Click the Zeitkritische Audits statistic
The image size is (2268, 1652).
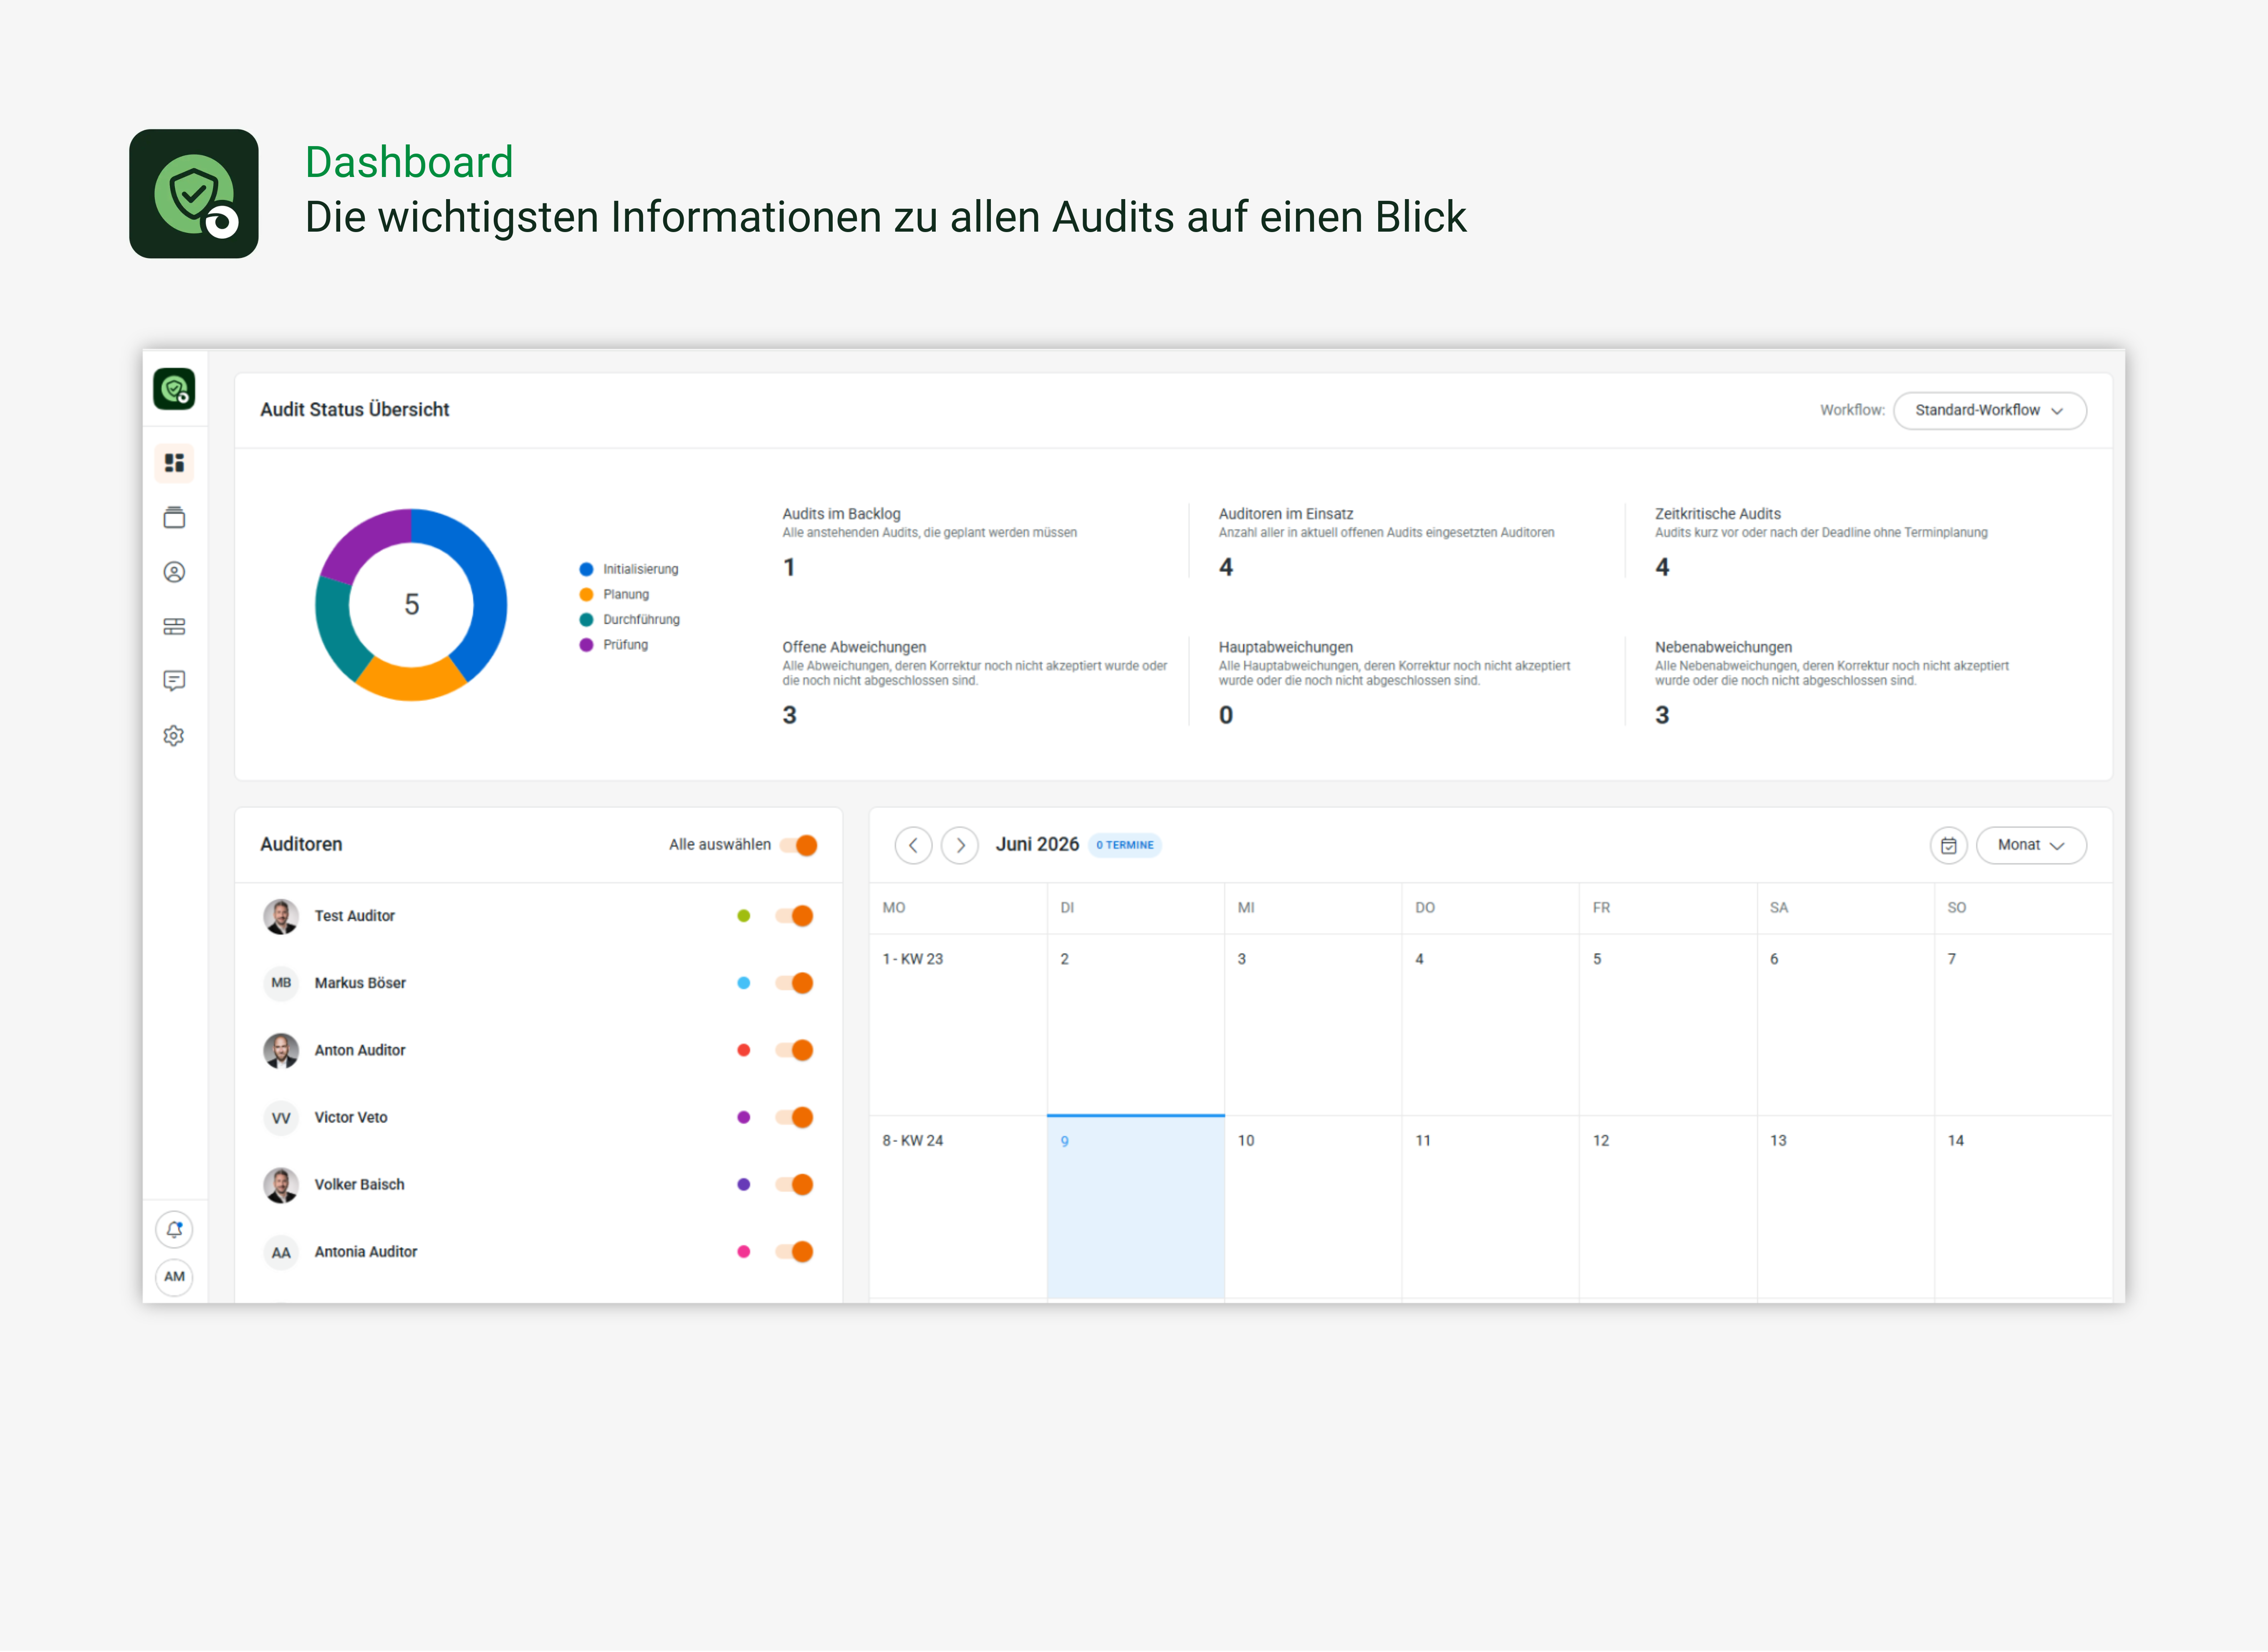tap(1821, 543)
